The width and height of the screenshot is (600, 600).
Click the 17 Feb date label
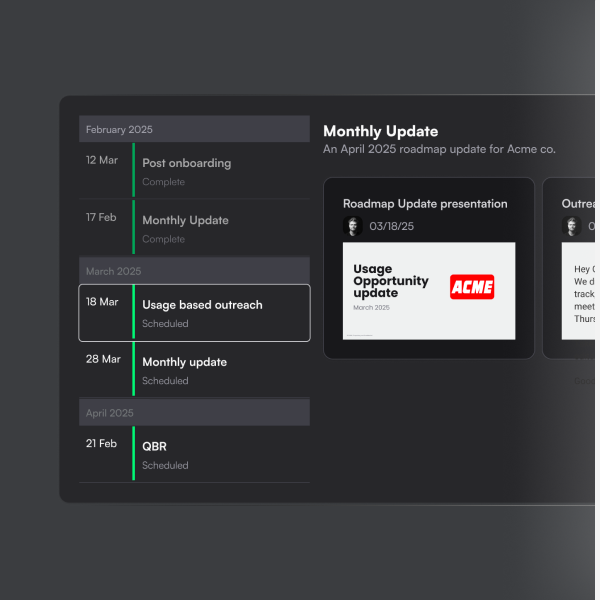[101, 217]
